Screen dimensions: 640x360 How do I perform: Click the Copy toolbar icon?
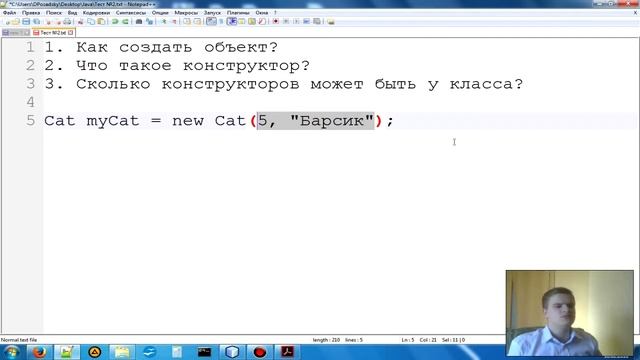(91, 21)
